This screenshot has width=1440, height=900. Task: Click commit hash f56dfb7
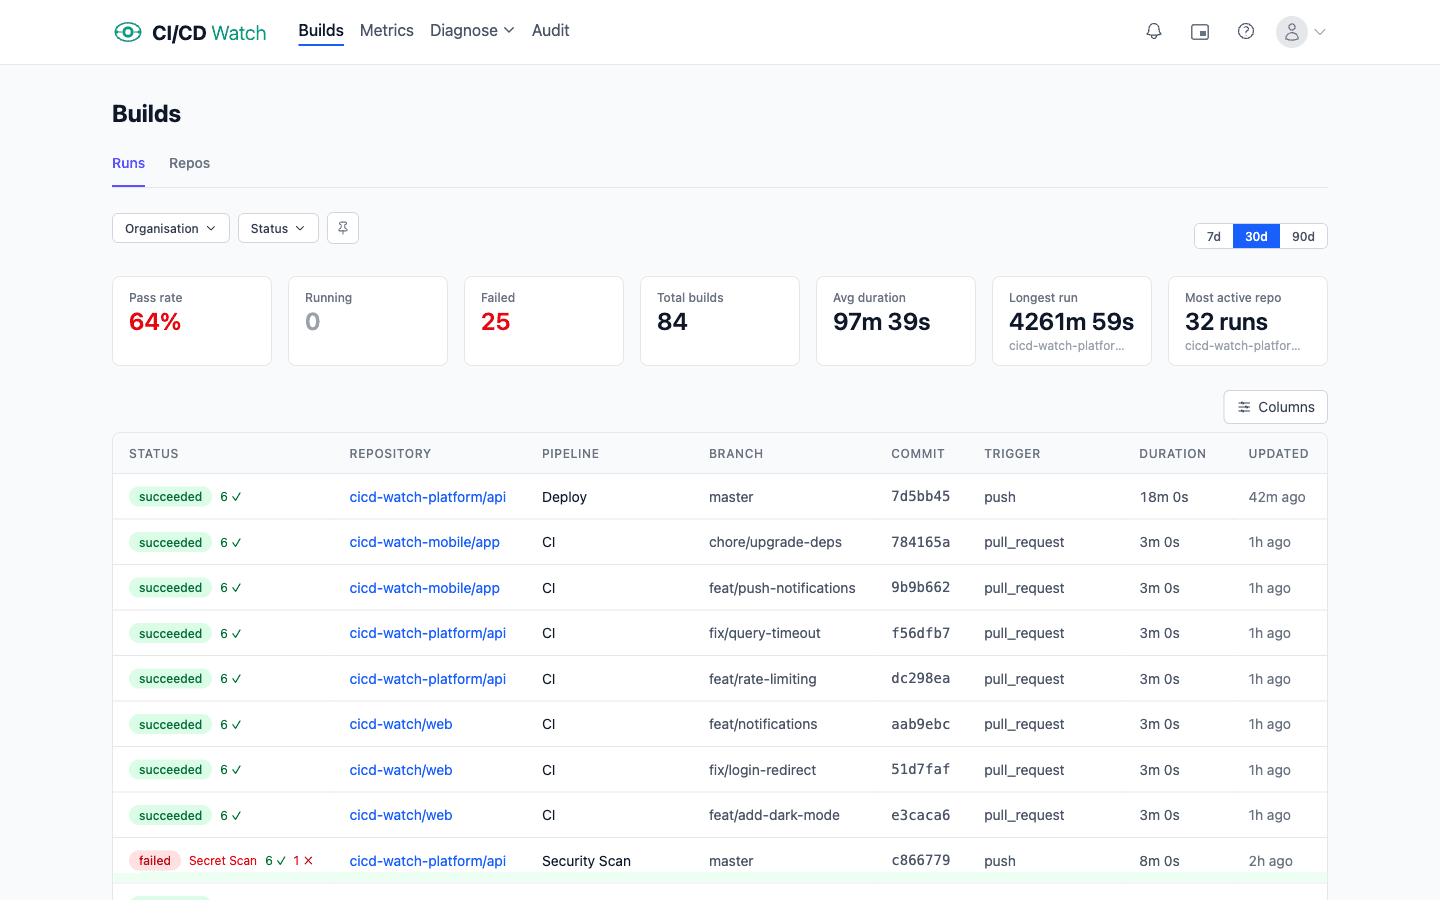[x=921, y=633]
